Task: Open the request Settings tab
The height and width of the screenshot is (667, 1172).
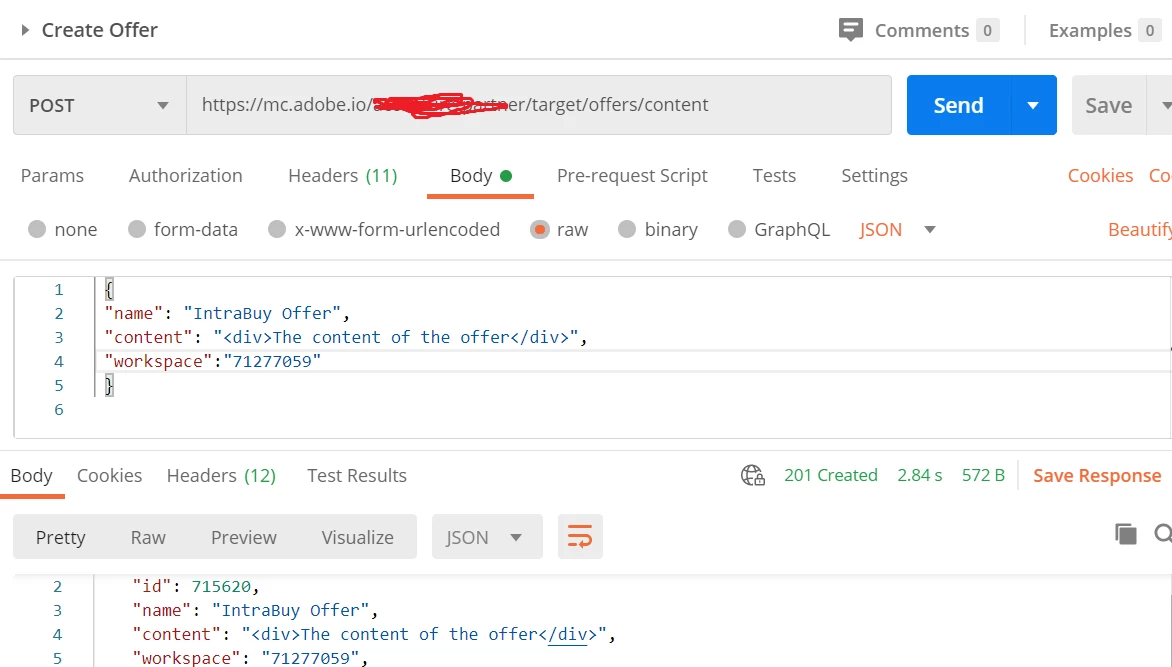Action: pyautogui.click(x=875, y=176)
